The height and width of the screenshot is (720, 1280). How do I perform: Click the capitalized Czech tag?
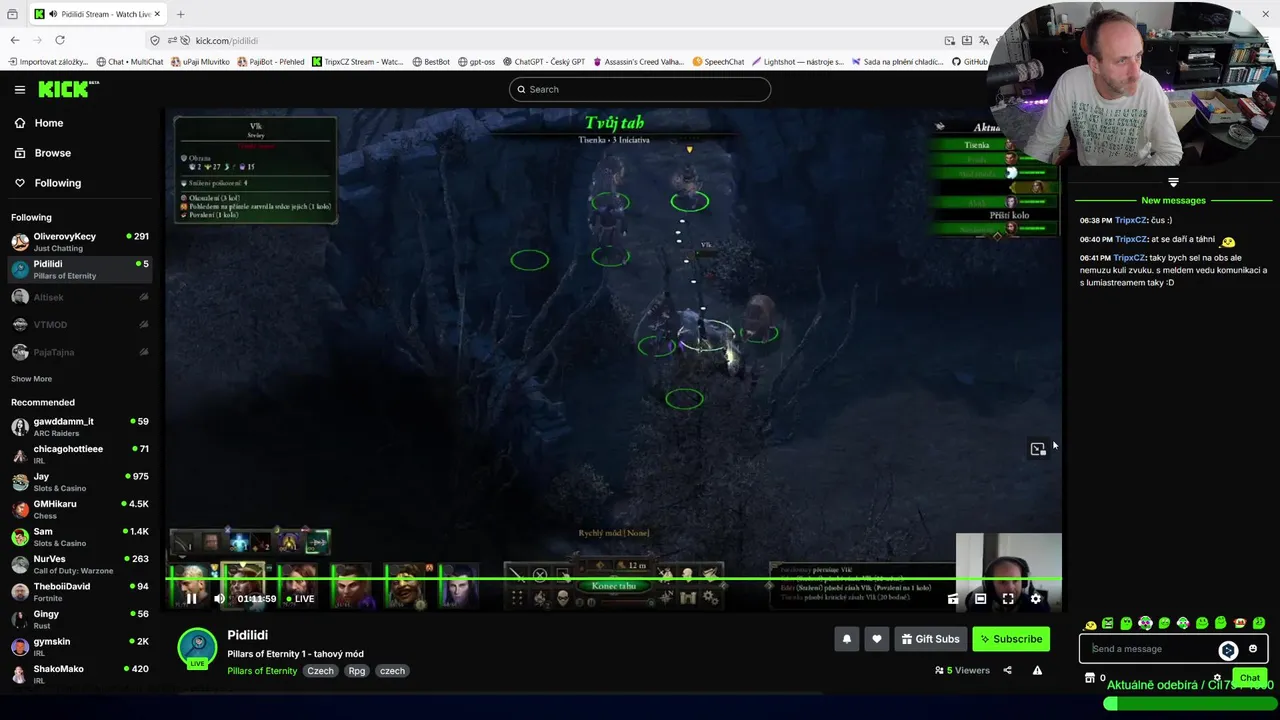click(x=320, y=671)
